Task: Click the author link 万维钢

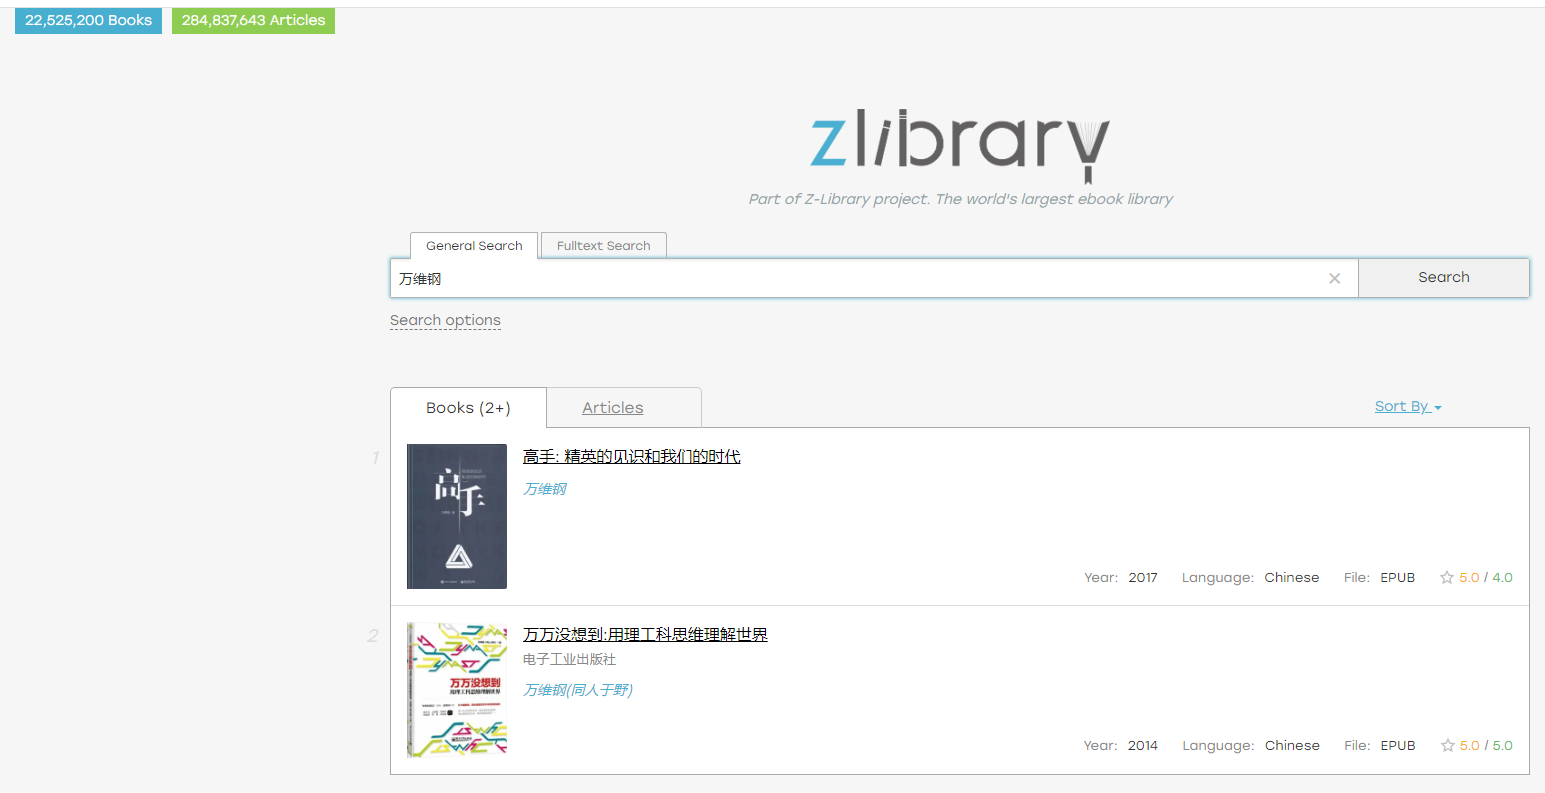Action: 544,489
